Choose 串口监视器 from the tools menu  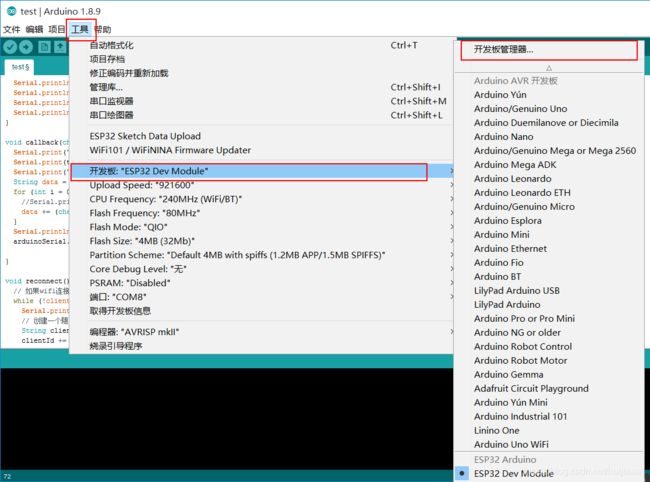click(x=111, y=101)
